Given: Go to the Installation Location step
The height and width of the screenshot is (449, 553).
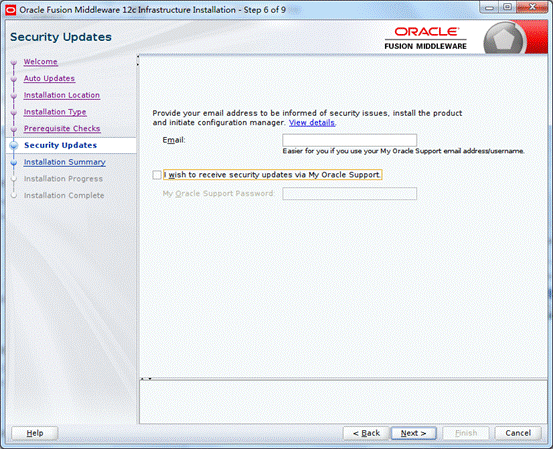Looking at the screenshot, I should (62, 95).
